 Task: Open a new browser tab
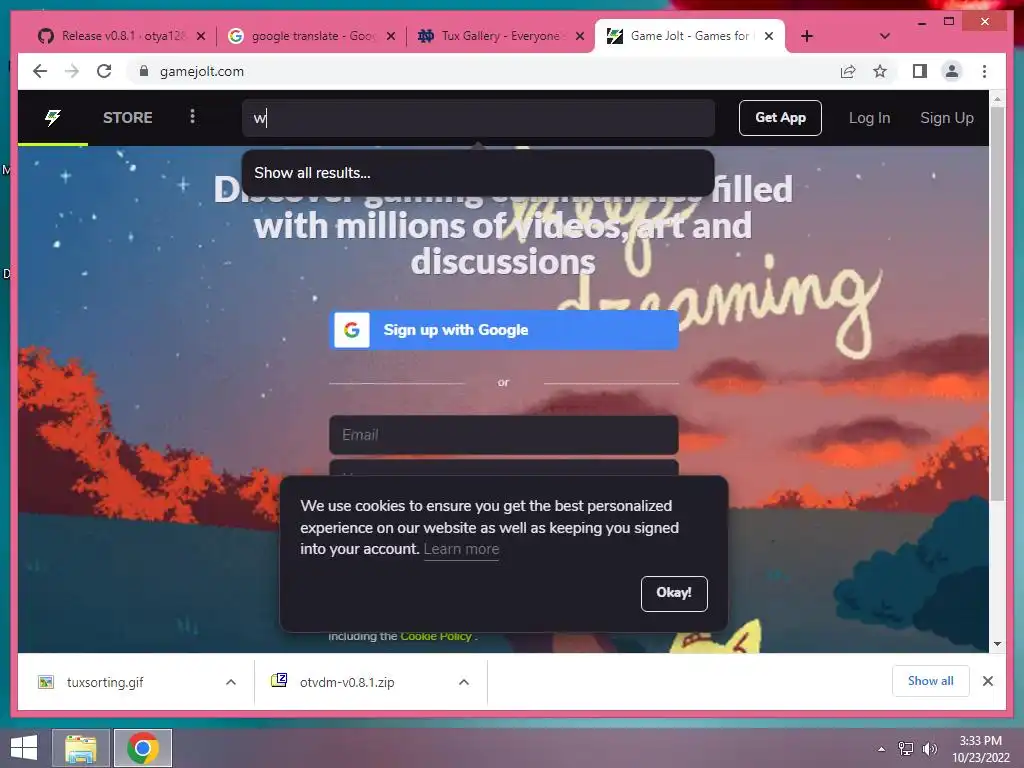click(x=807, y=36)
